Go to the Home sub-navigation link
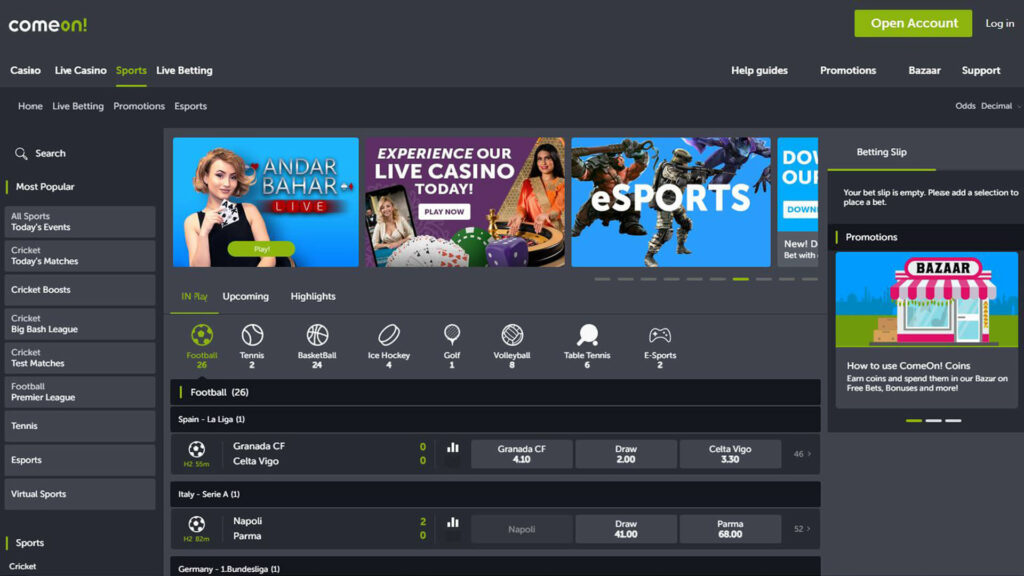The width and height of the screenshot is (1024, 576). (x=30, y=106)
